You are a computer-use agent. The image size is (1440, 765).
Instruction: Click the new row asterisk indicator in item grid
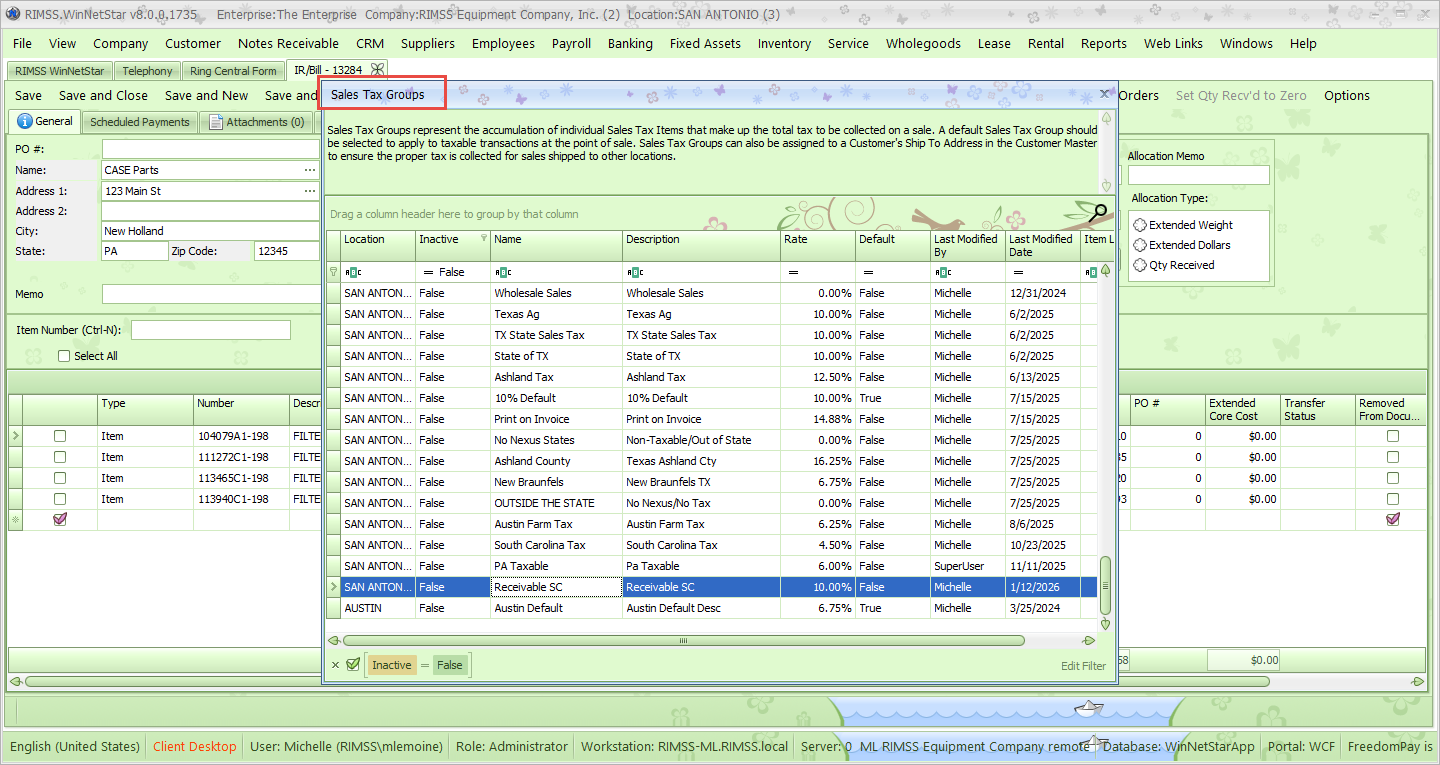coord(15,520)
